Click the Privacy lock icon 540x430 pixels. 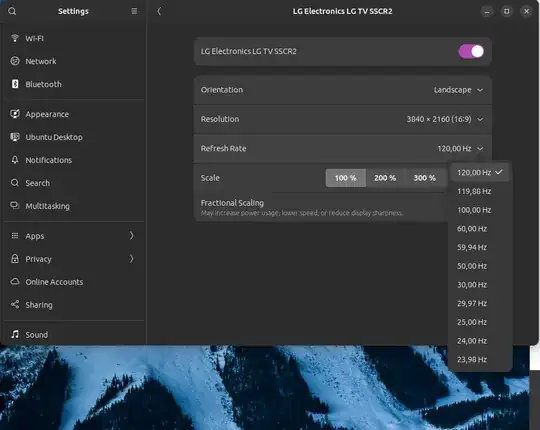(x=15, y=259)
